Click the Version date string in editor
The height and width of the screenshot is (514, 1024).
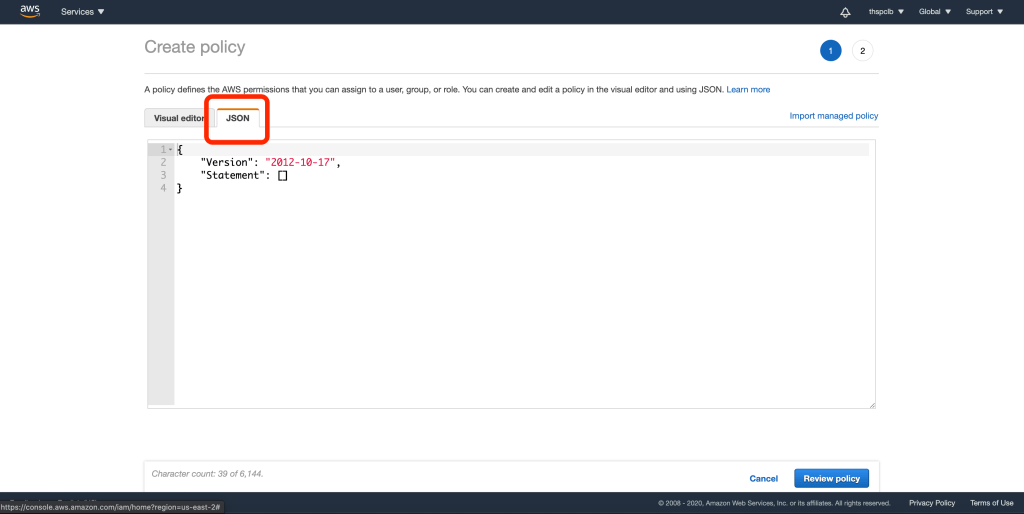tap(301, 162)
